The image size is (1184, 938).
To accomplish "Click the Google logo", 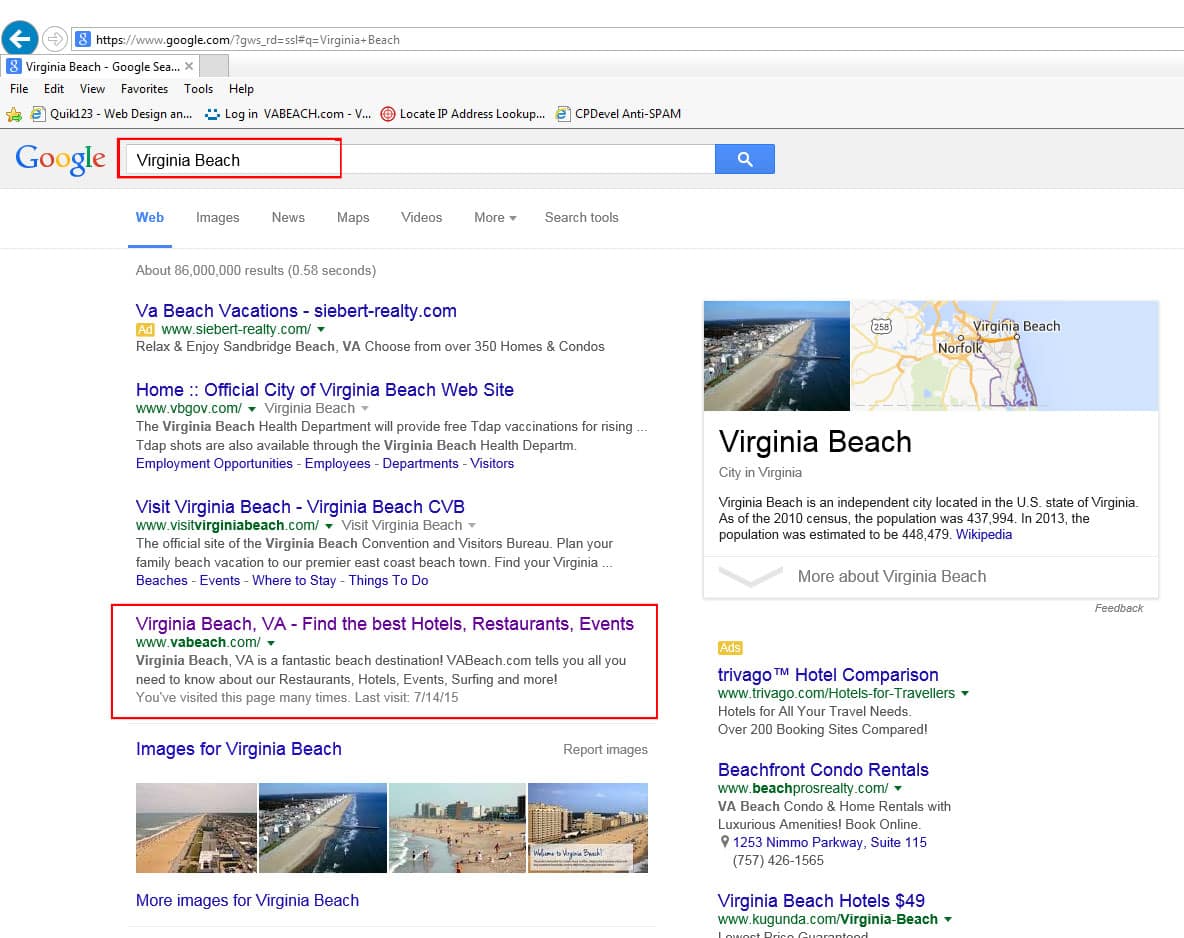I will (x=60, y=159).
